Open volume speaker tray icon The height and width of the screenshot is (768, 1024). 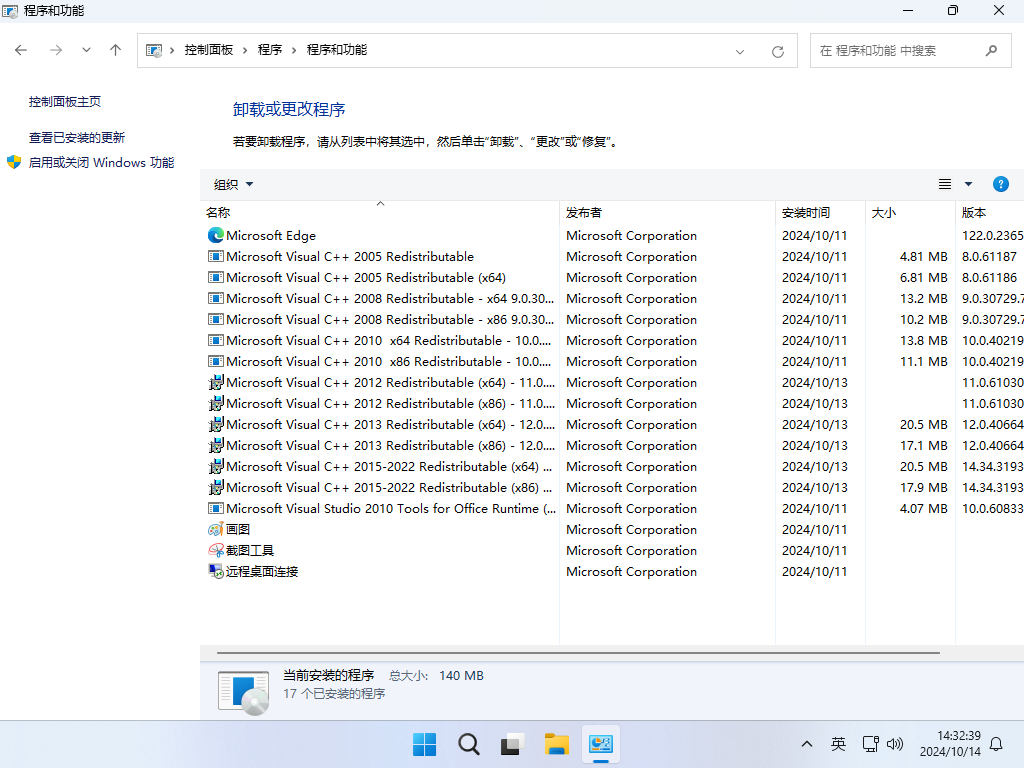click(895, 744)
